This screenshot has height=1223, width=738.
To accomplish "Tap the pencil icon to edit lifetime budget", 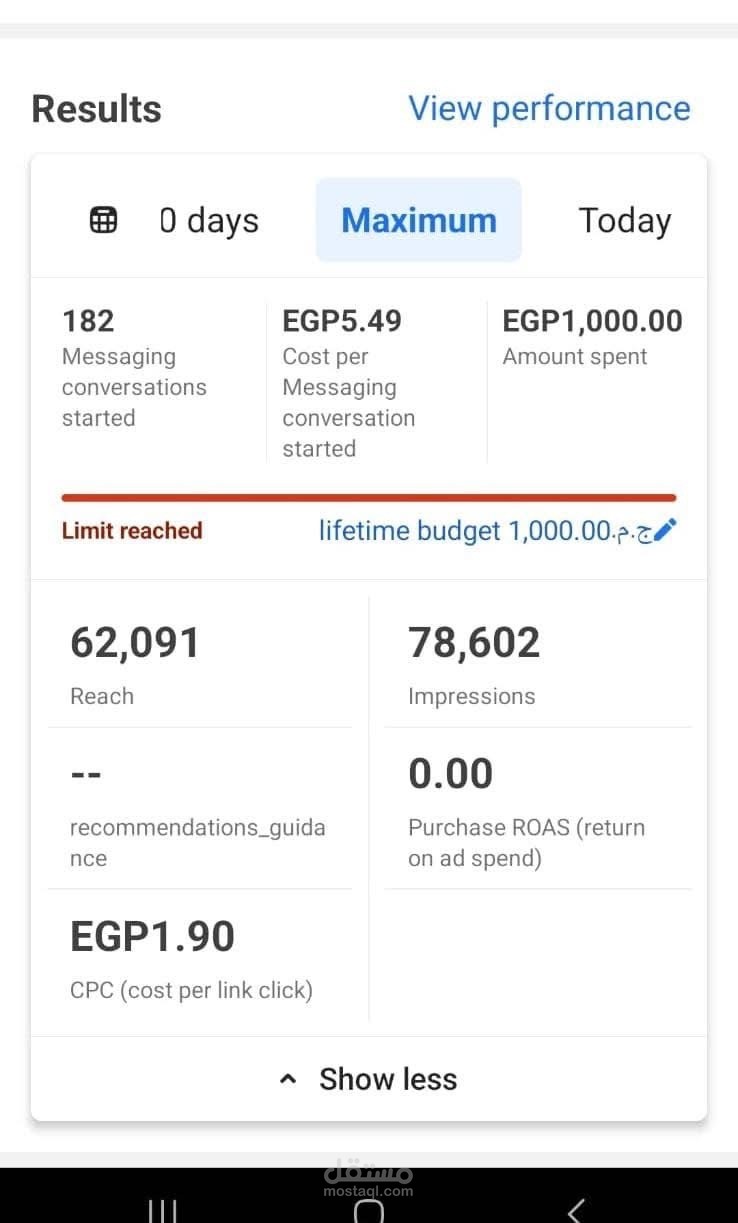I will tap(668, 530).
